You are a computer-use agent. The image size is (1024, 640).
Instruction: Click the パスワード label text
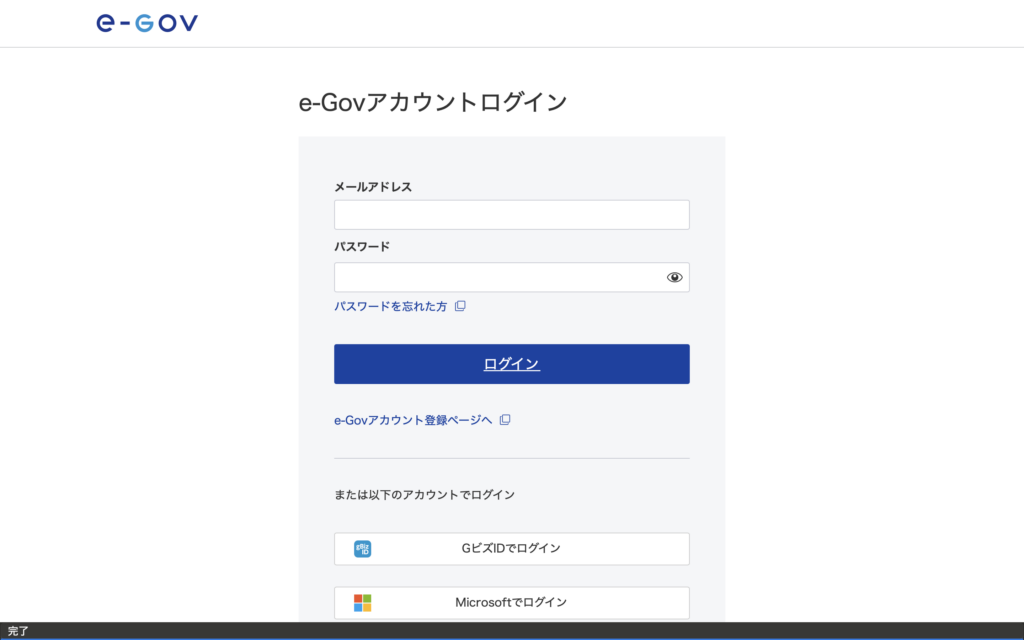[x=362, y=246]
